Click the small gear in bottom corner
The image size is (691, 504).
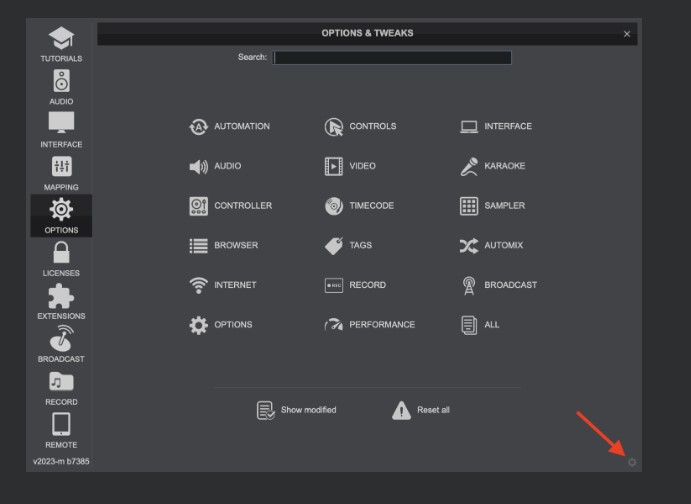632,462
